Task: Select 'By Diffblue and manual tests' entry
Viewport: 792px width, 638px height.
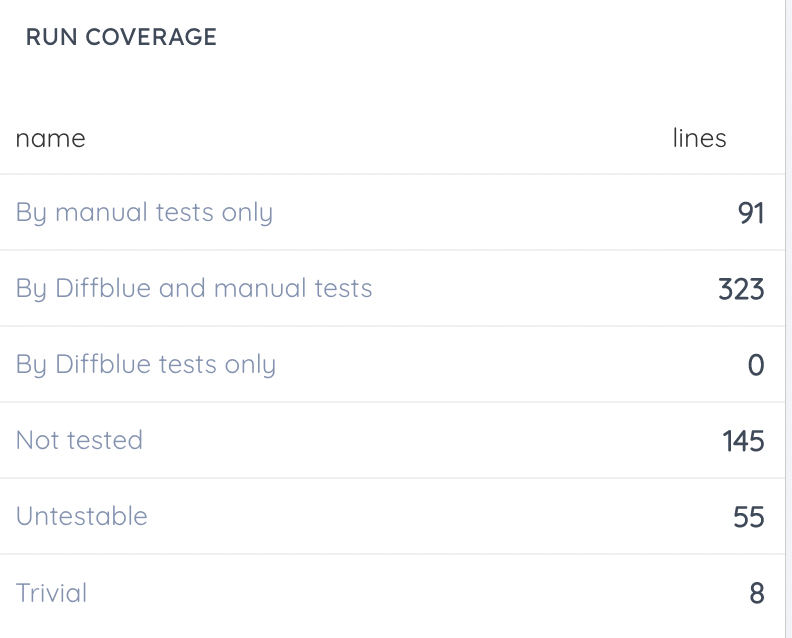Action: pyautogui.click(x=194, y=289)
